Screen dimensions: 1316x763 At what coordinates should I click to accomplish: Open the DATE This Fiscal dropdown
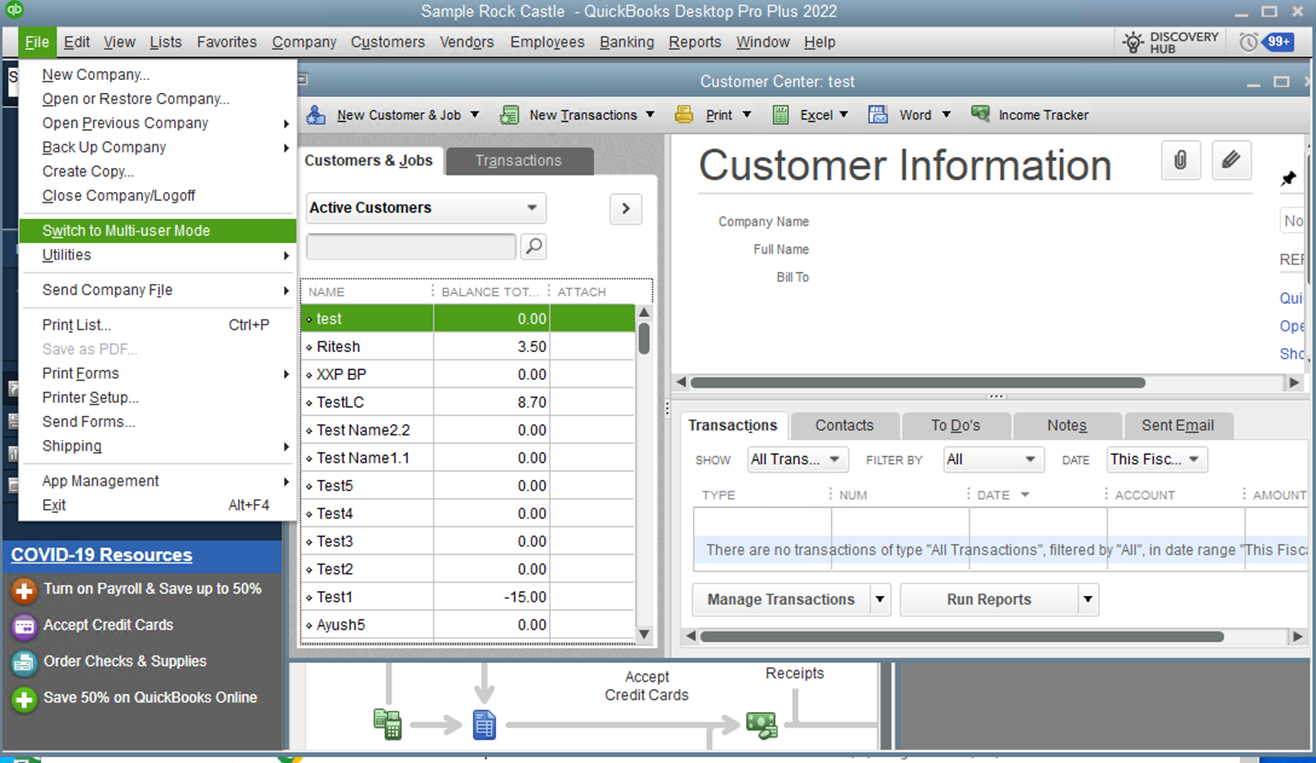pyautogui.click(x=1157, y=459)
